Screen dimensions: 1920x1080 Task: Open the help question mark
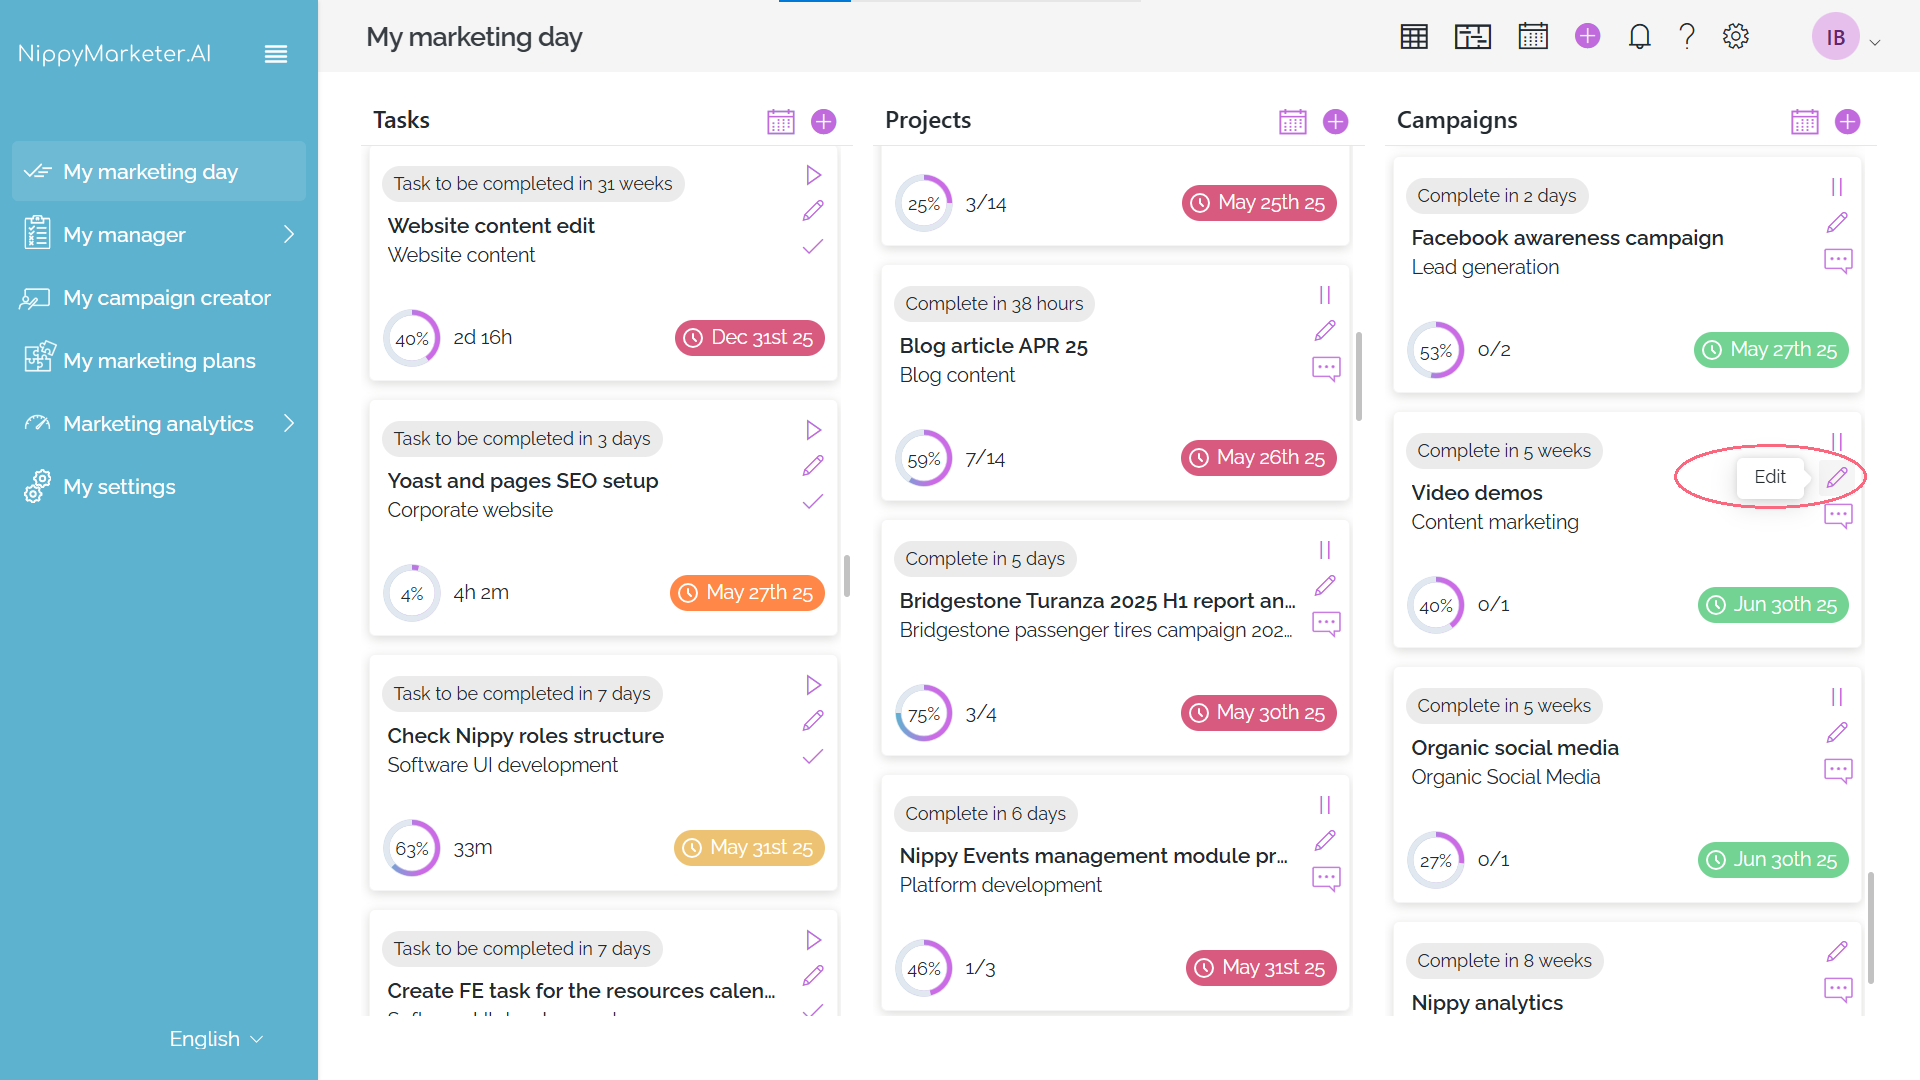click(x=1687, y=37)
